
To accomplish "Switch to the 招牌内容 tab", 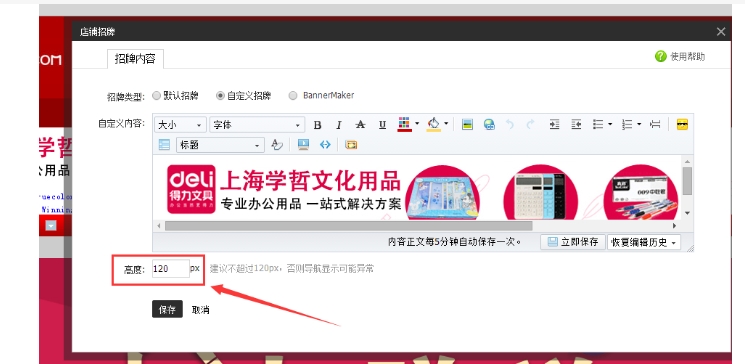I will point(135,59).
